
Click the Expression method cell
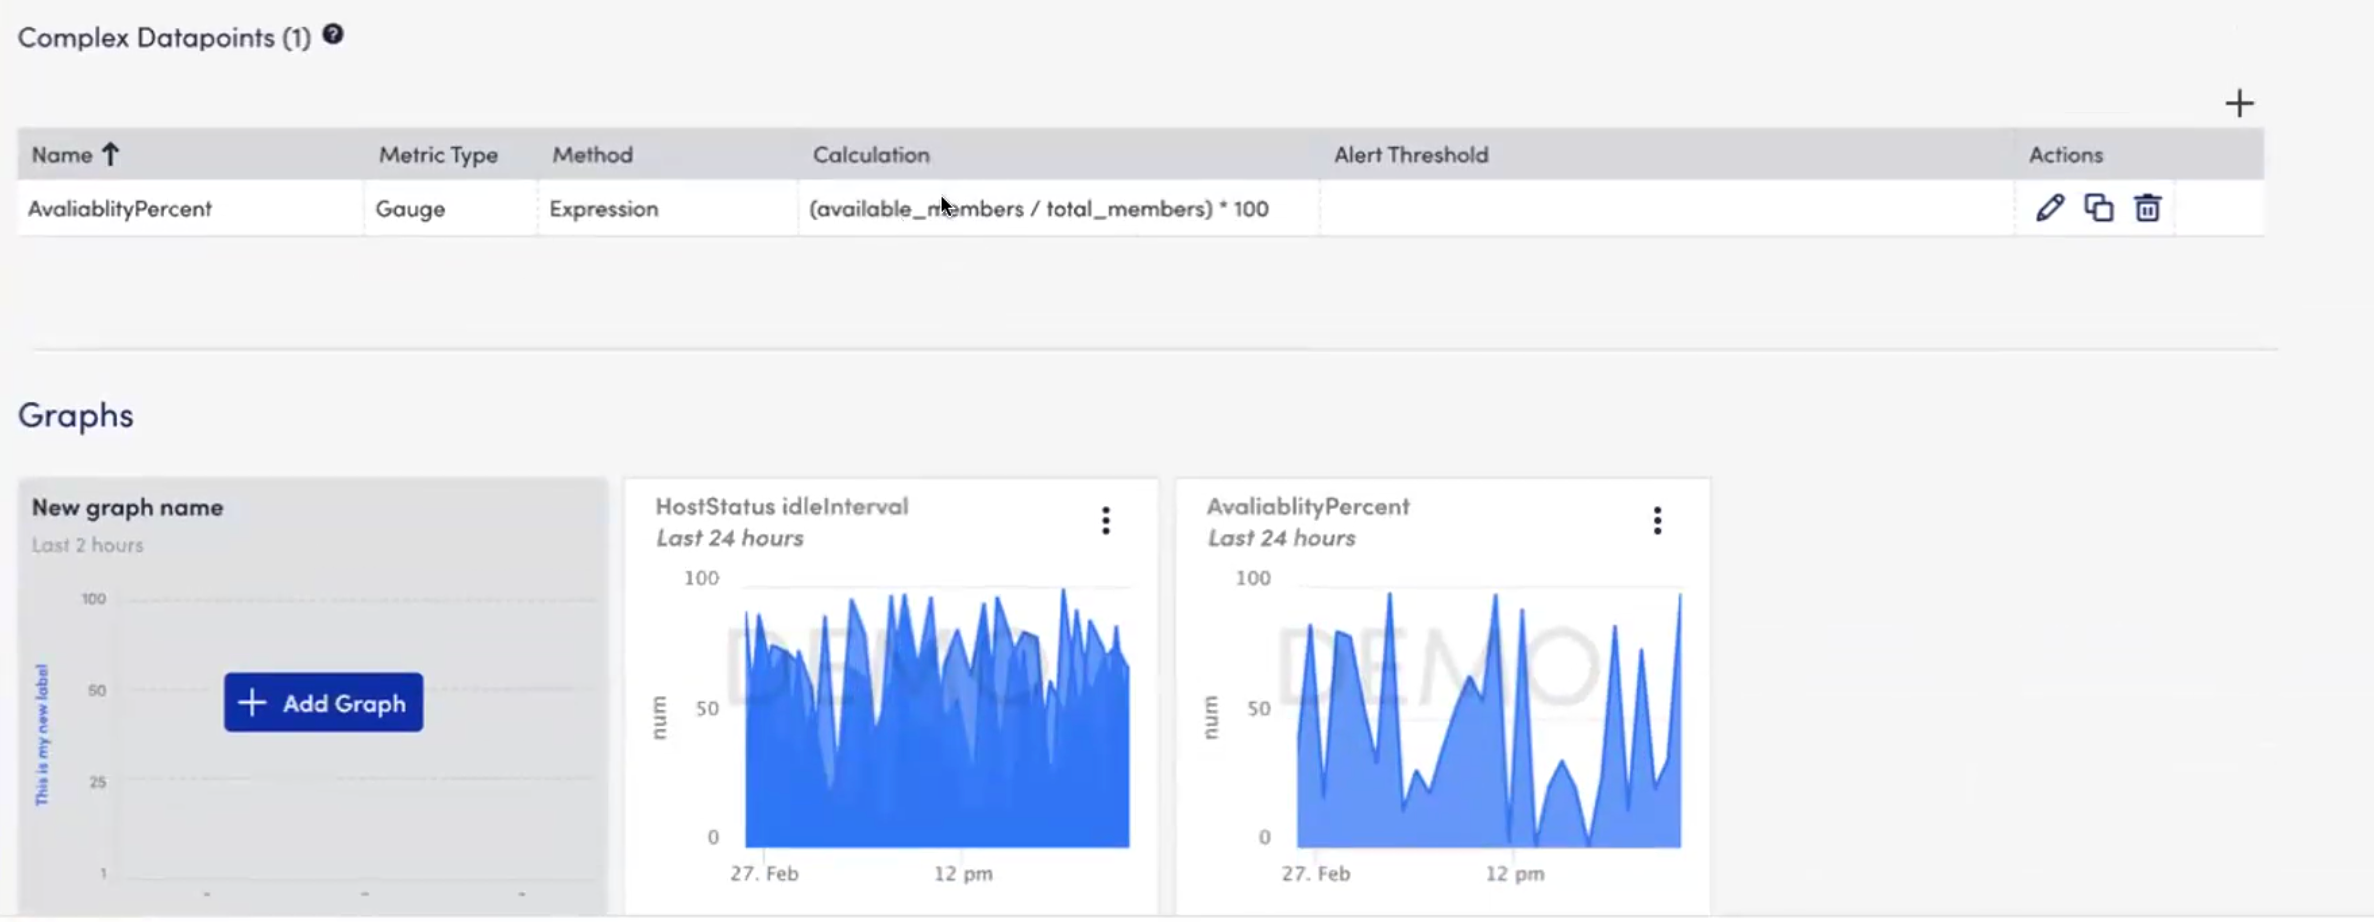668,208
